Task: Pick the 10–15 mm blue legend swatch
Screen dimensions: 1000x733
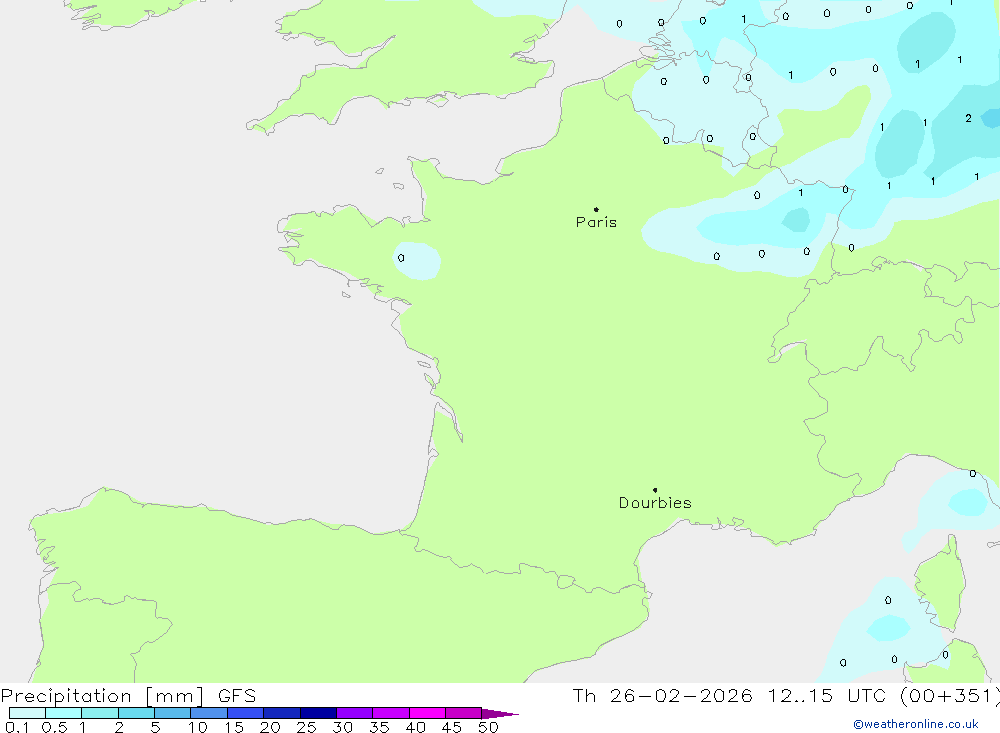Action: (209, 713)
